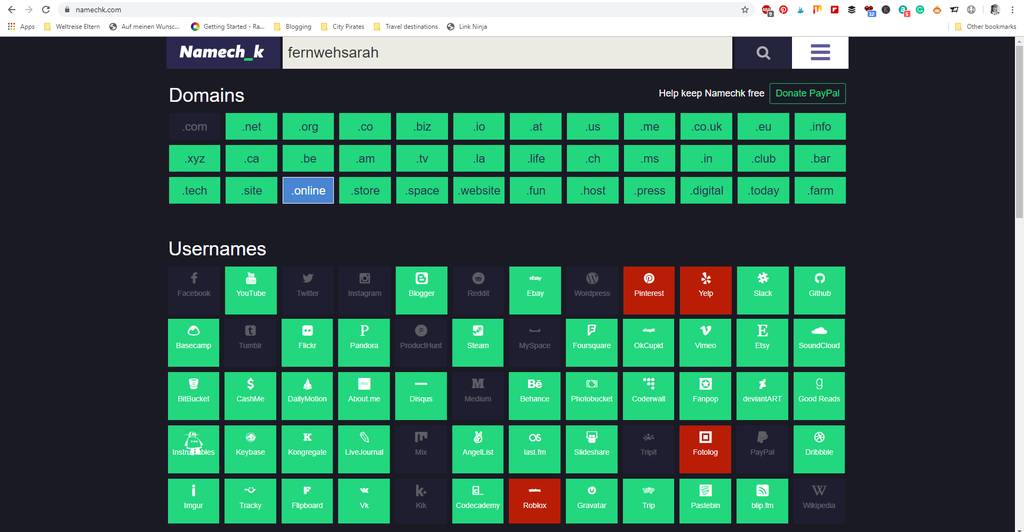Select the .farm domain button
1024x532 pixels.
point(820,191)
